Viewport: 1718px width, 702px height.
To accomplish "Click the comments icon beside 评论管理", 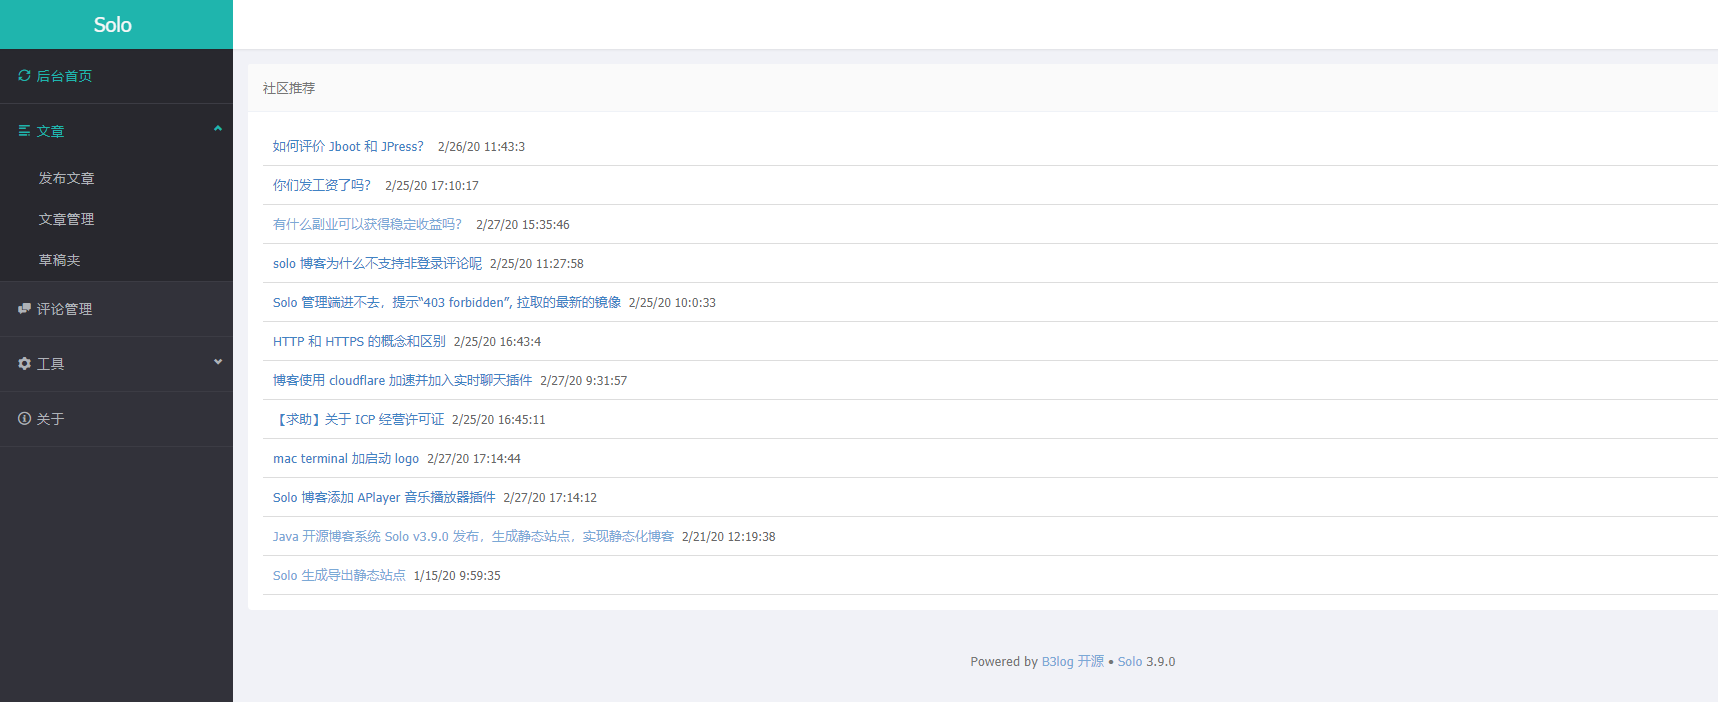I will 24,309.
